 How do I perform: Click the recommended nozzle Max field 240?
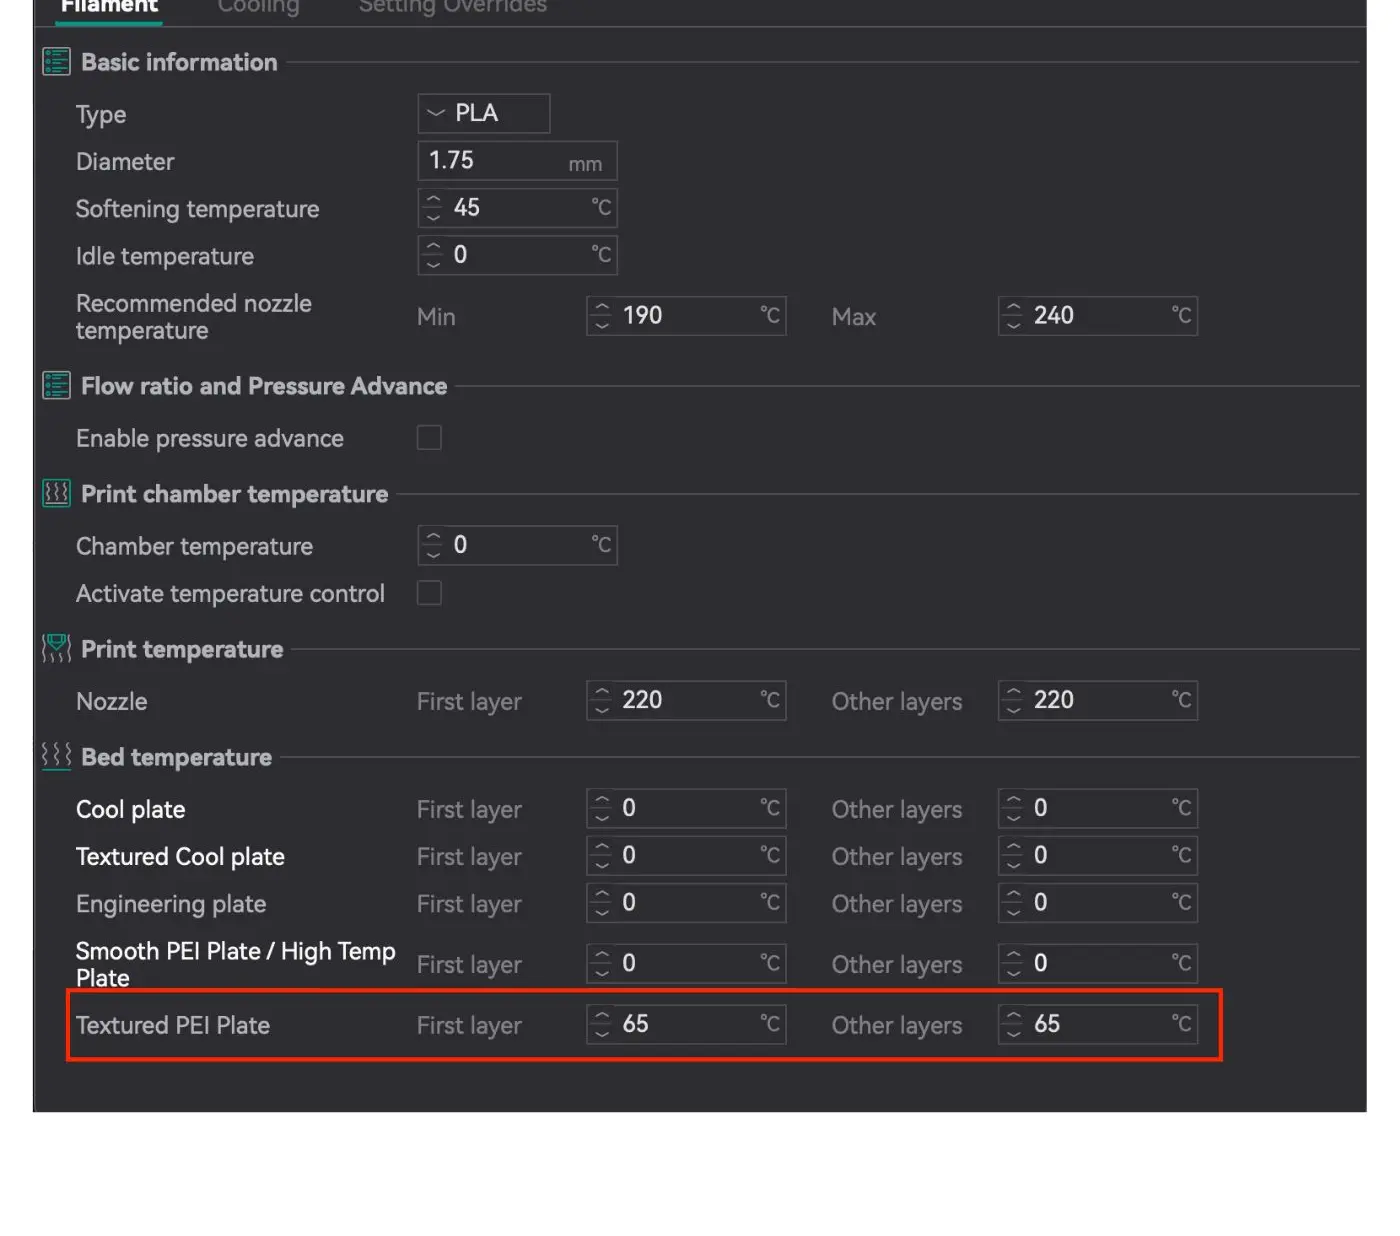pos(1098,316)
